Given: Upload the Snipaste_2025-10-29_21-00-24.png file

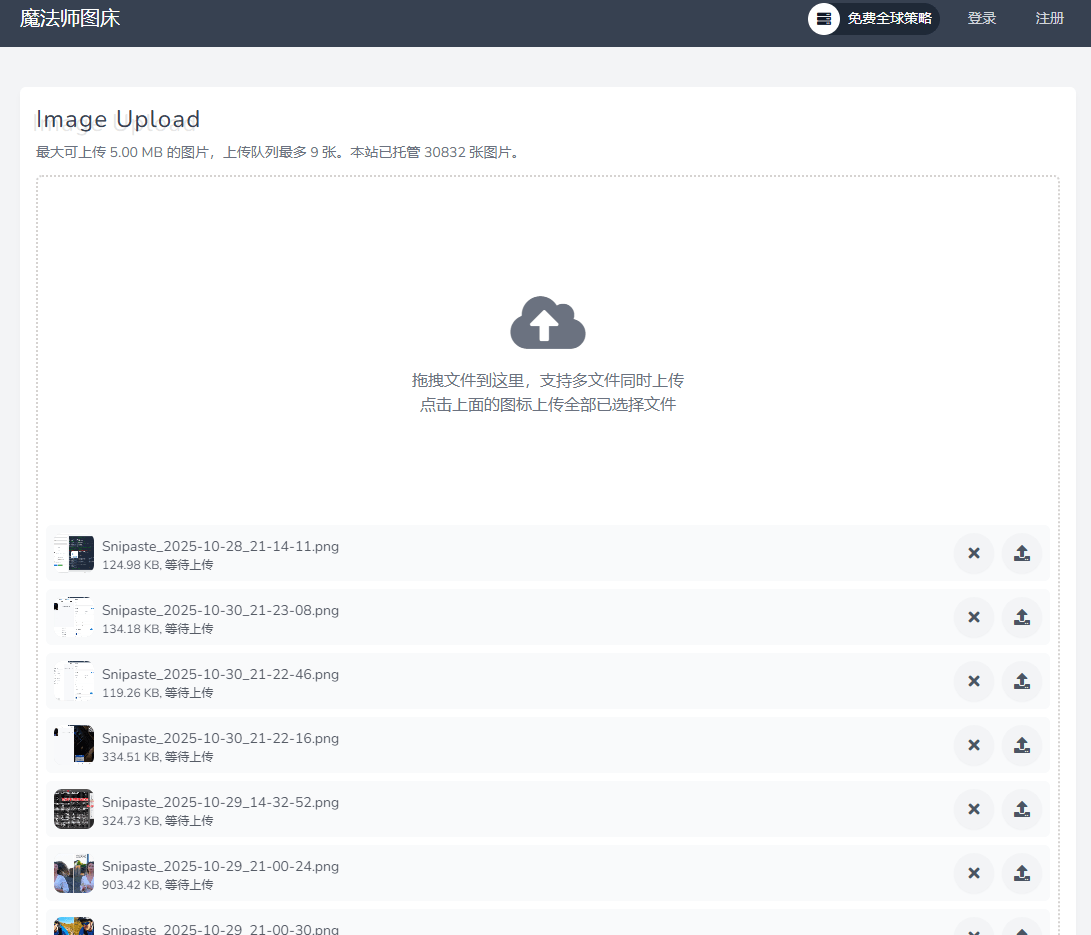Looking at the screenshot, I should tap(1021, 874).
